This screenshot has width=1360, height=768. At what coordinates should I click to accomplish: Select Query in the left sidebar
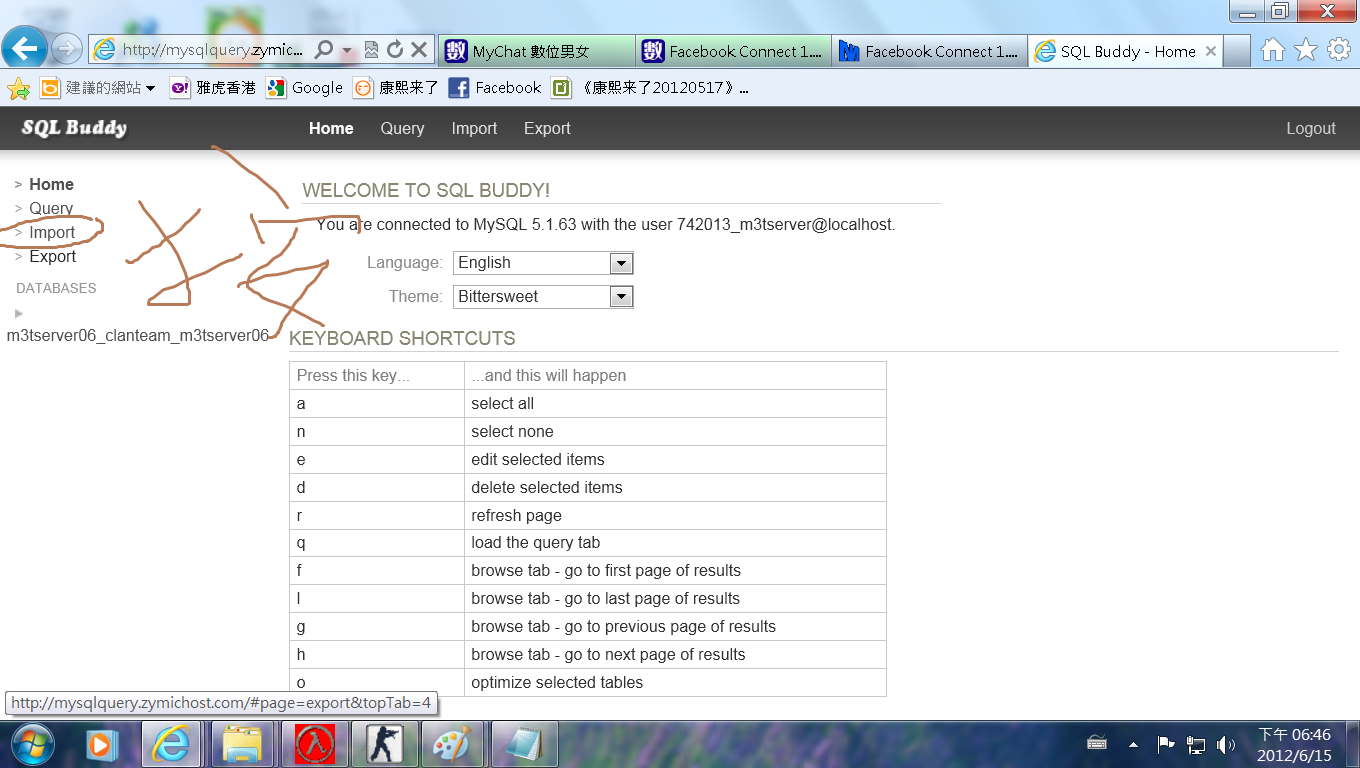pyautogui.click(x=51, y=208)
